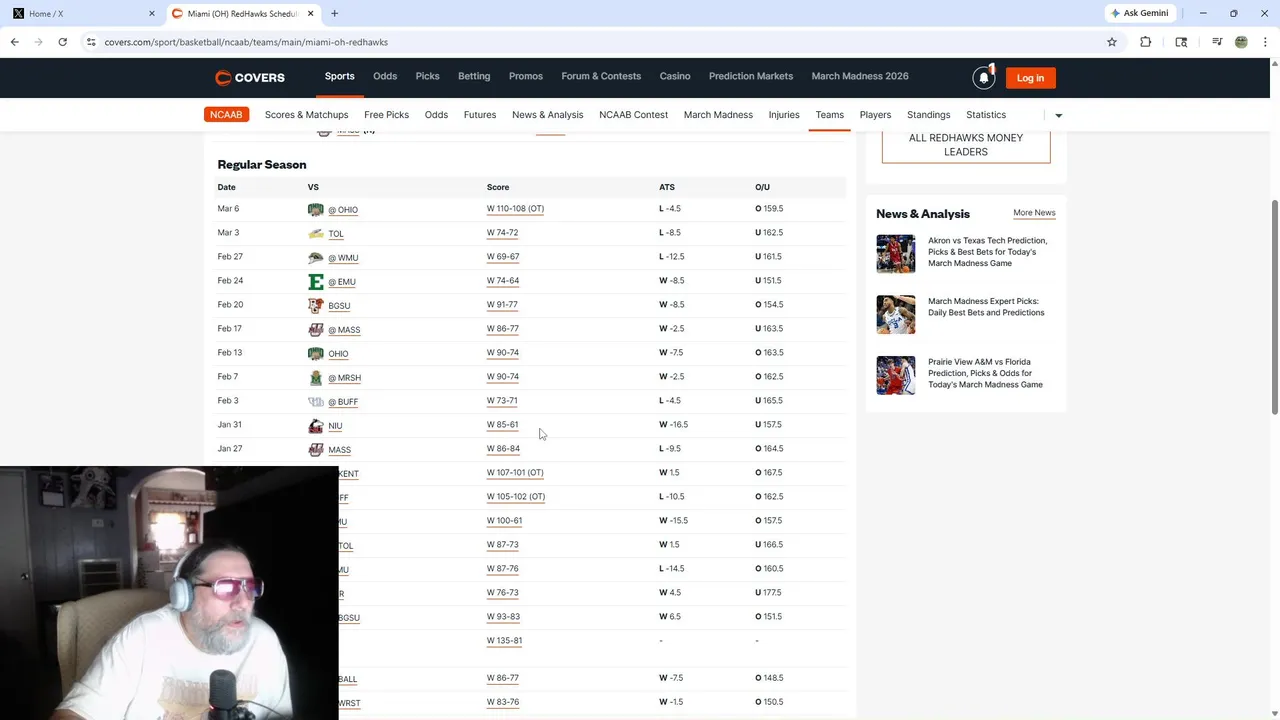
Task: Click the WMU team logo in the Feb 27 row
Action: point(316,257)
